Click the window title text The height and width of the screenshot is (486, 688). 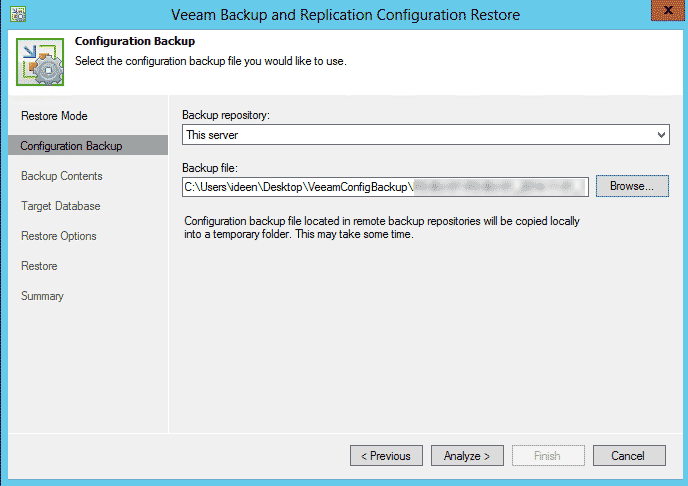click(x=345, y=15)
